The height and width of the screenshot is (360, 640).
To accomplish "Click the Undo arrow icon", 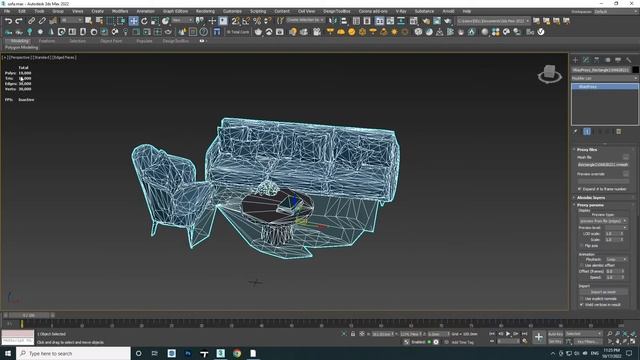I will (x=9, y=21).
